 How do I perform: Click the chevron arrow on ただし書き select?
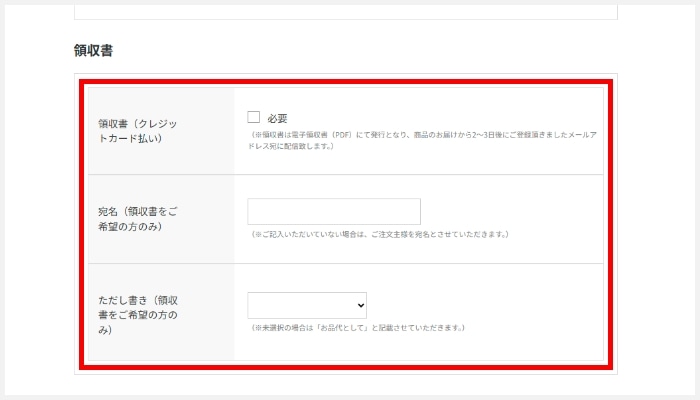[x=359, y=306]
